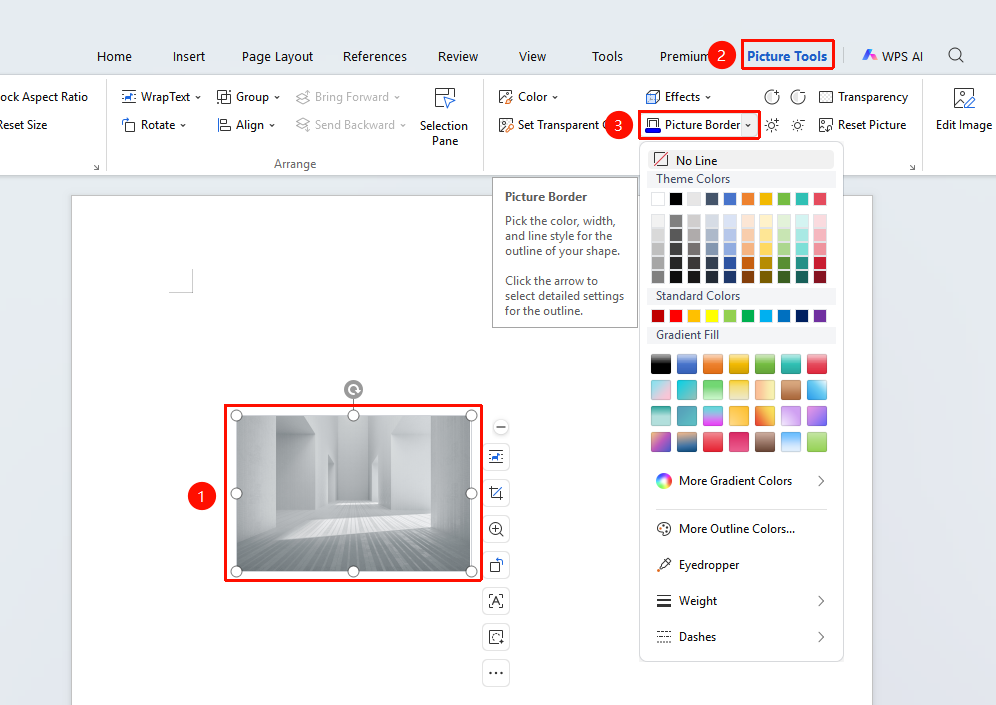This screenshot has width=996, height=705.
Task: Open the WrapText dropdown
Action: (x=161, y=97)
